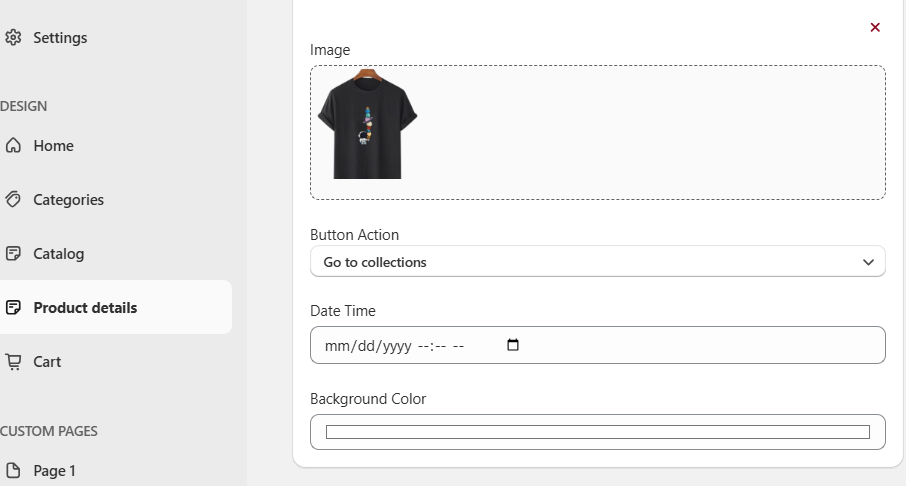The height and width of the screenshot is (486, 906).
Task: Click the Cart shopping cart icon
Action: [x=13, y=362]
